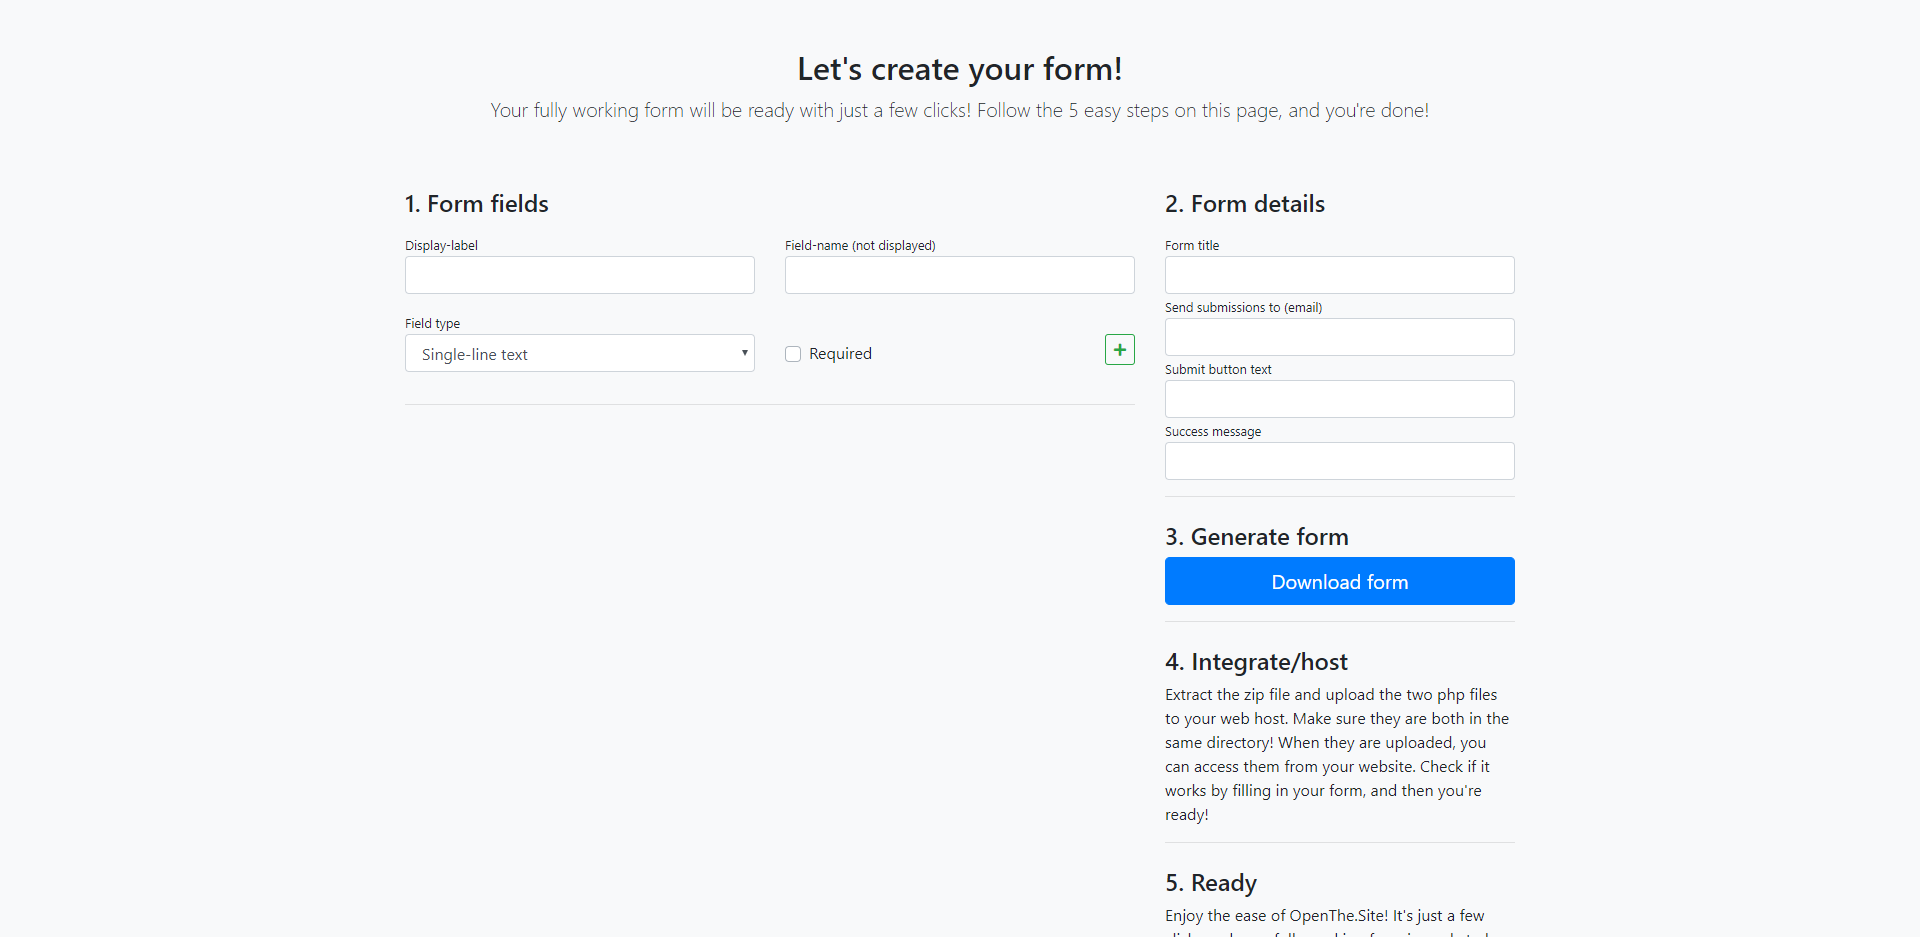
Task: Focus the Display-label input field
Action: pos(580,275)
